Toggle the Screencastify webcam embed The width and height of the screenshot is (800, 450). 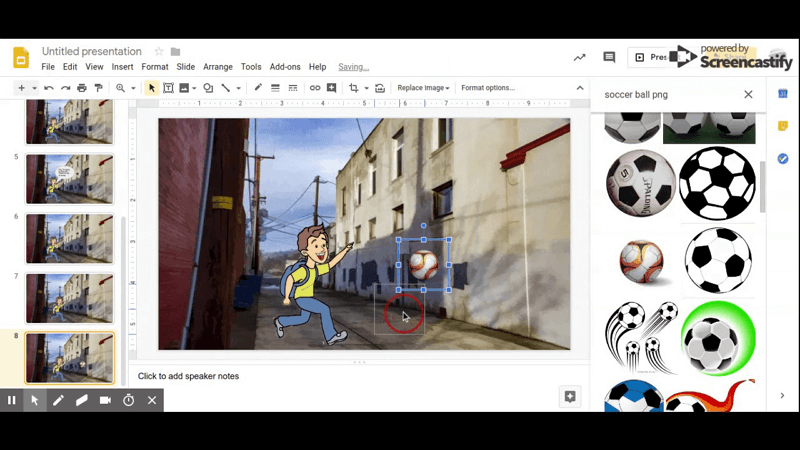[x=105, y=401]
